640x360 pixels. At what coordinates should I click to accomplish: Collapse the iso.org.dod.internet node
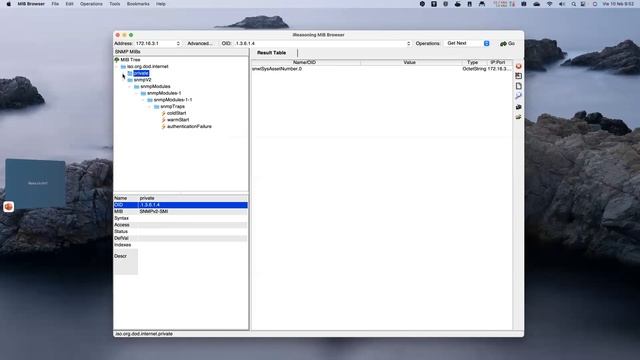coord(117,67)
